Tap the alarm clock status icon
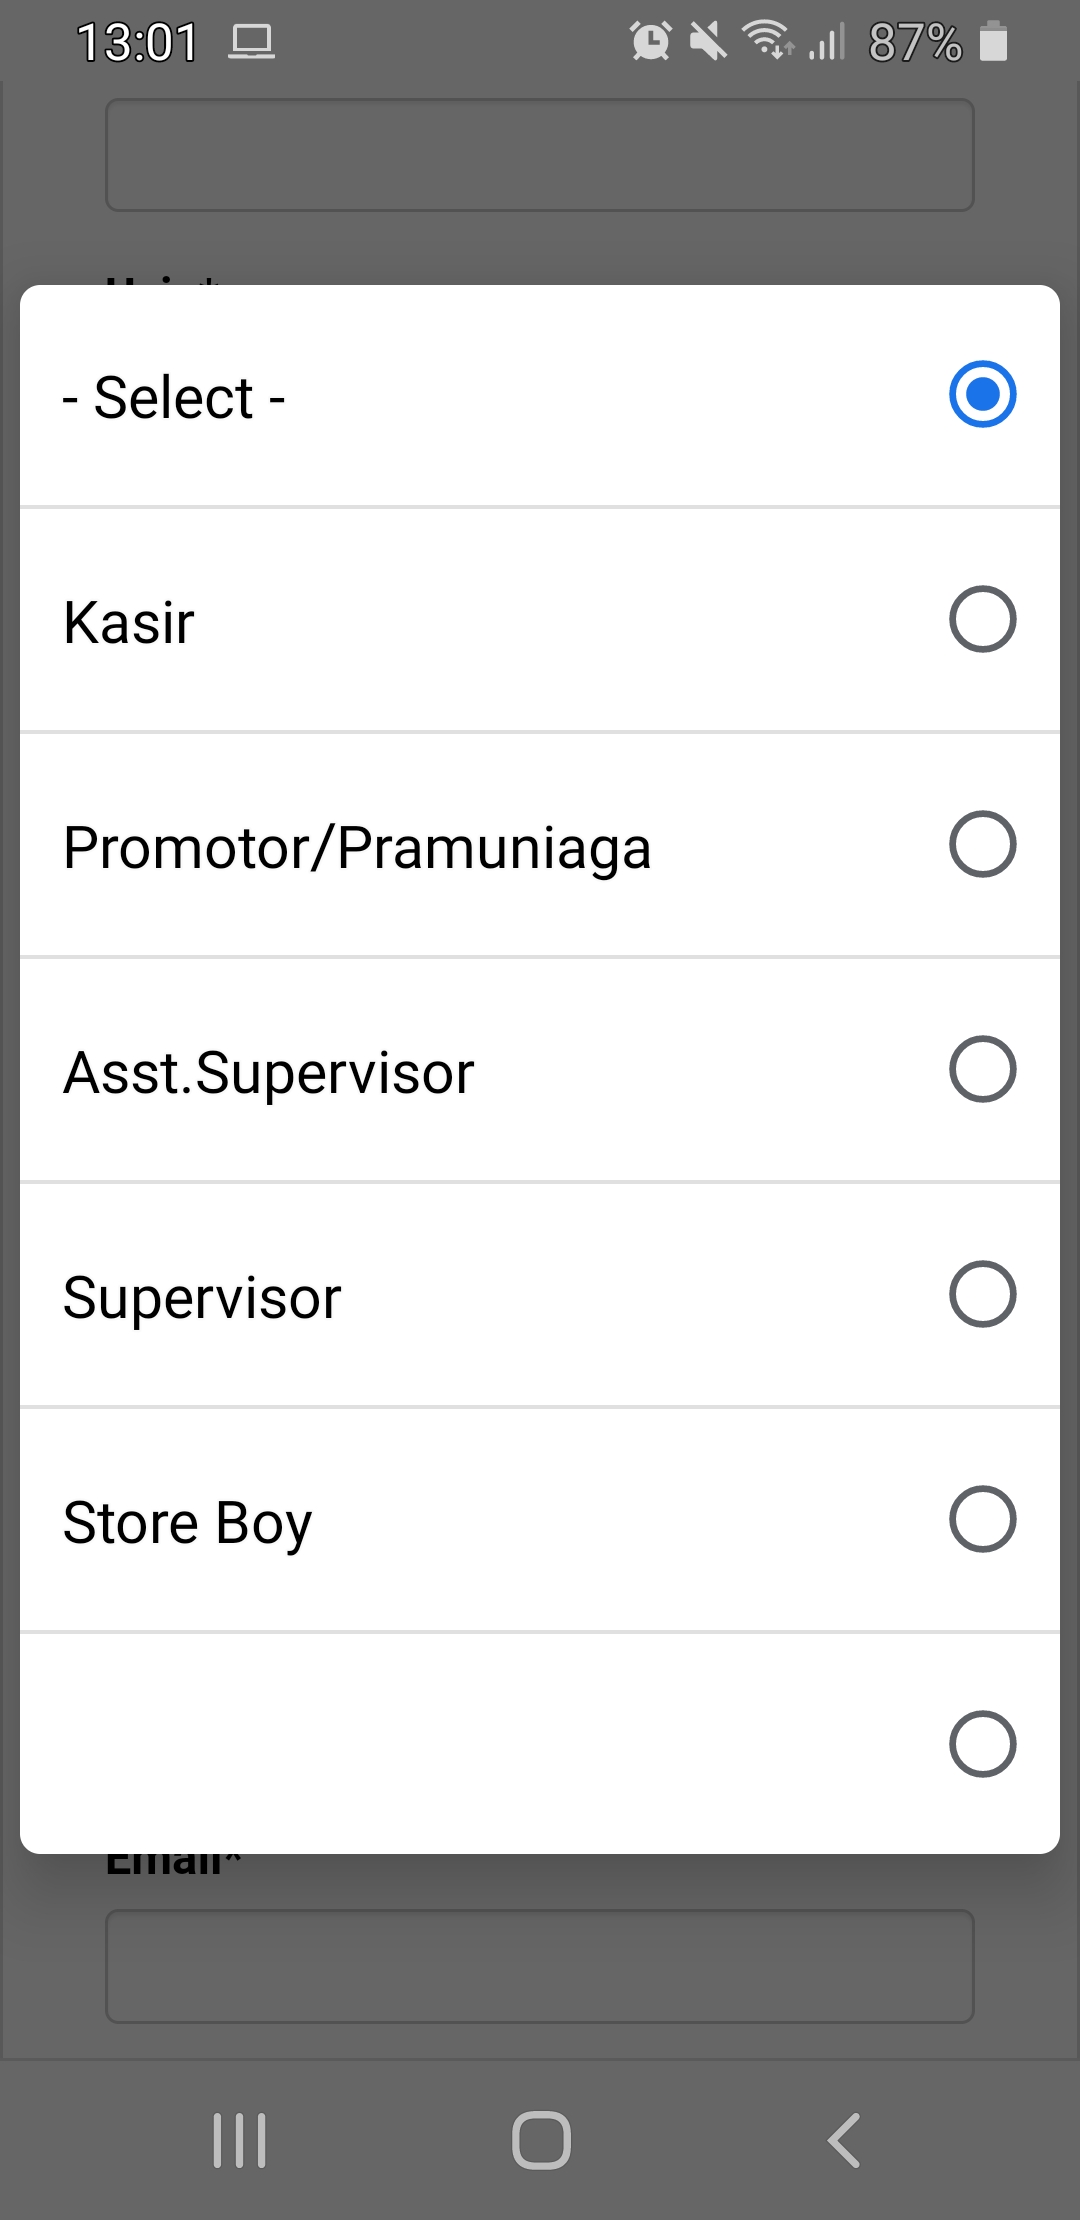Viewport: 1080px width, 2220px height. tap(650, 42)
